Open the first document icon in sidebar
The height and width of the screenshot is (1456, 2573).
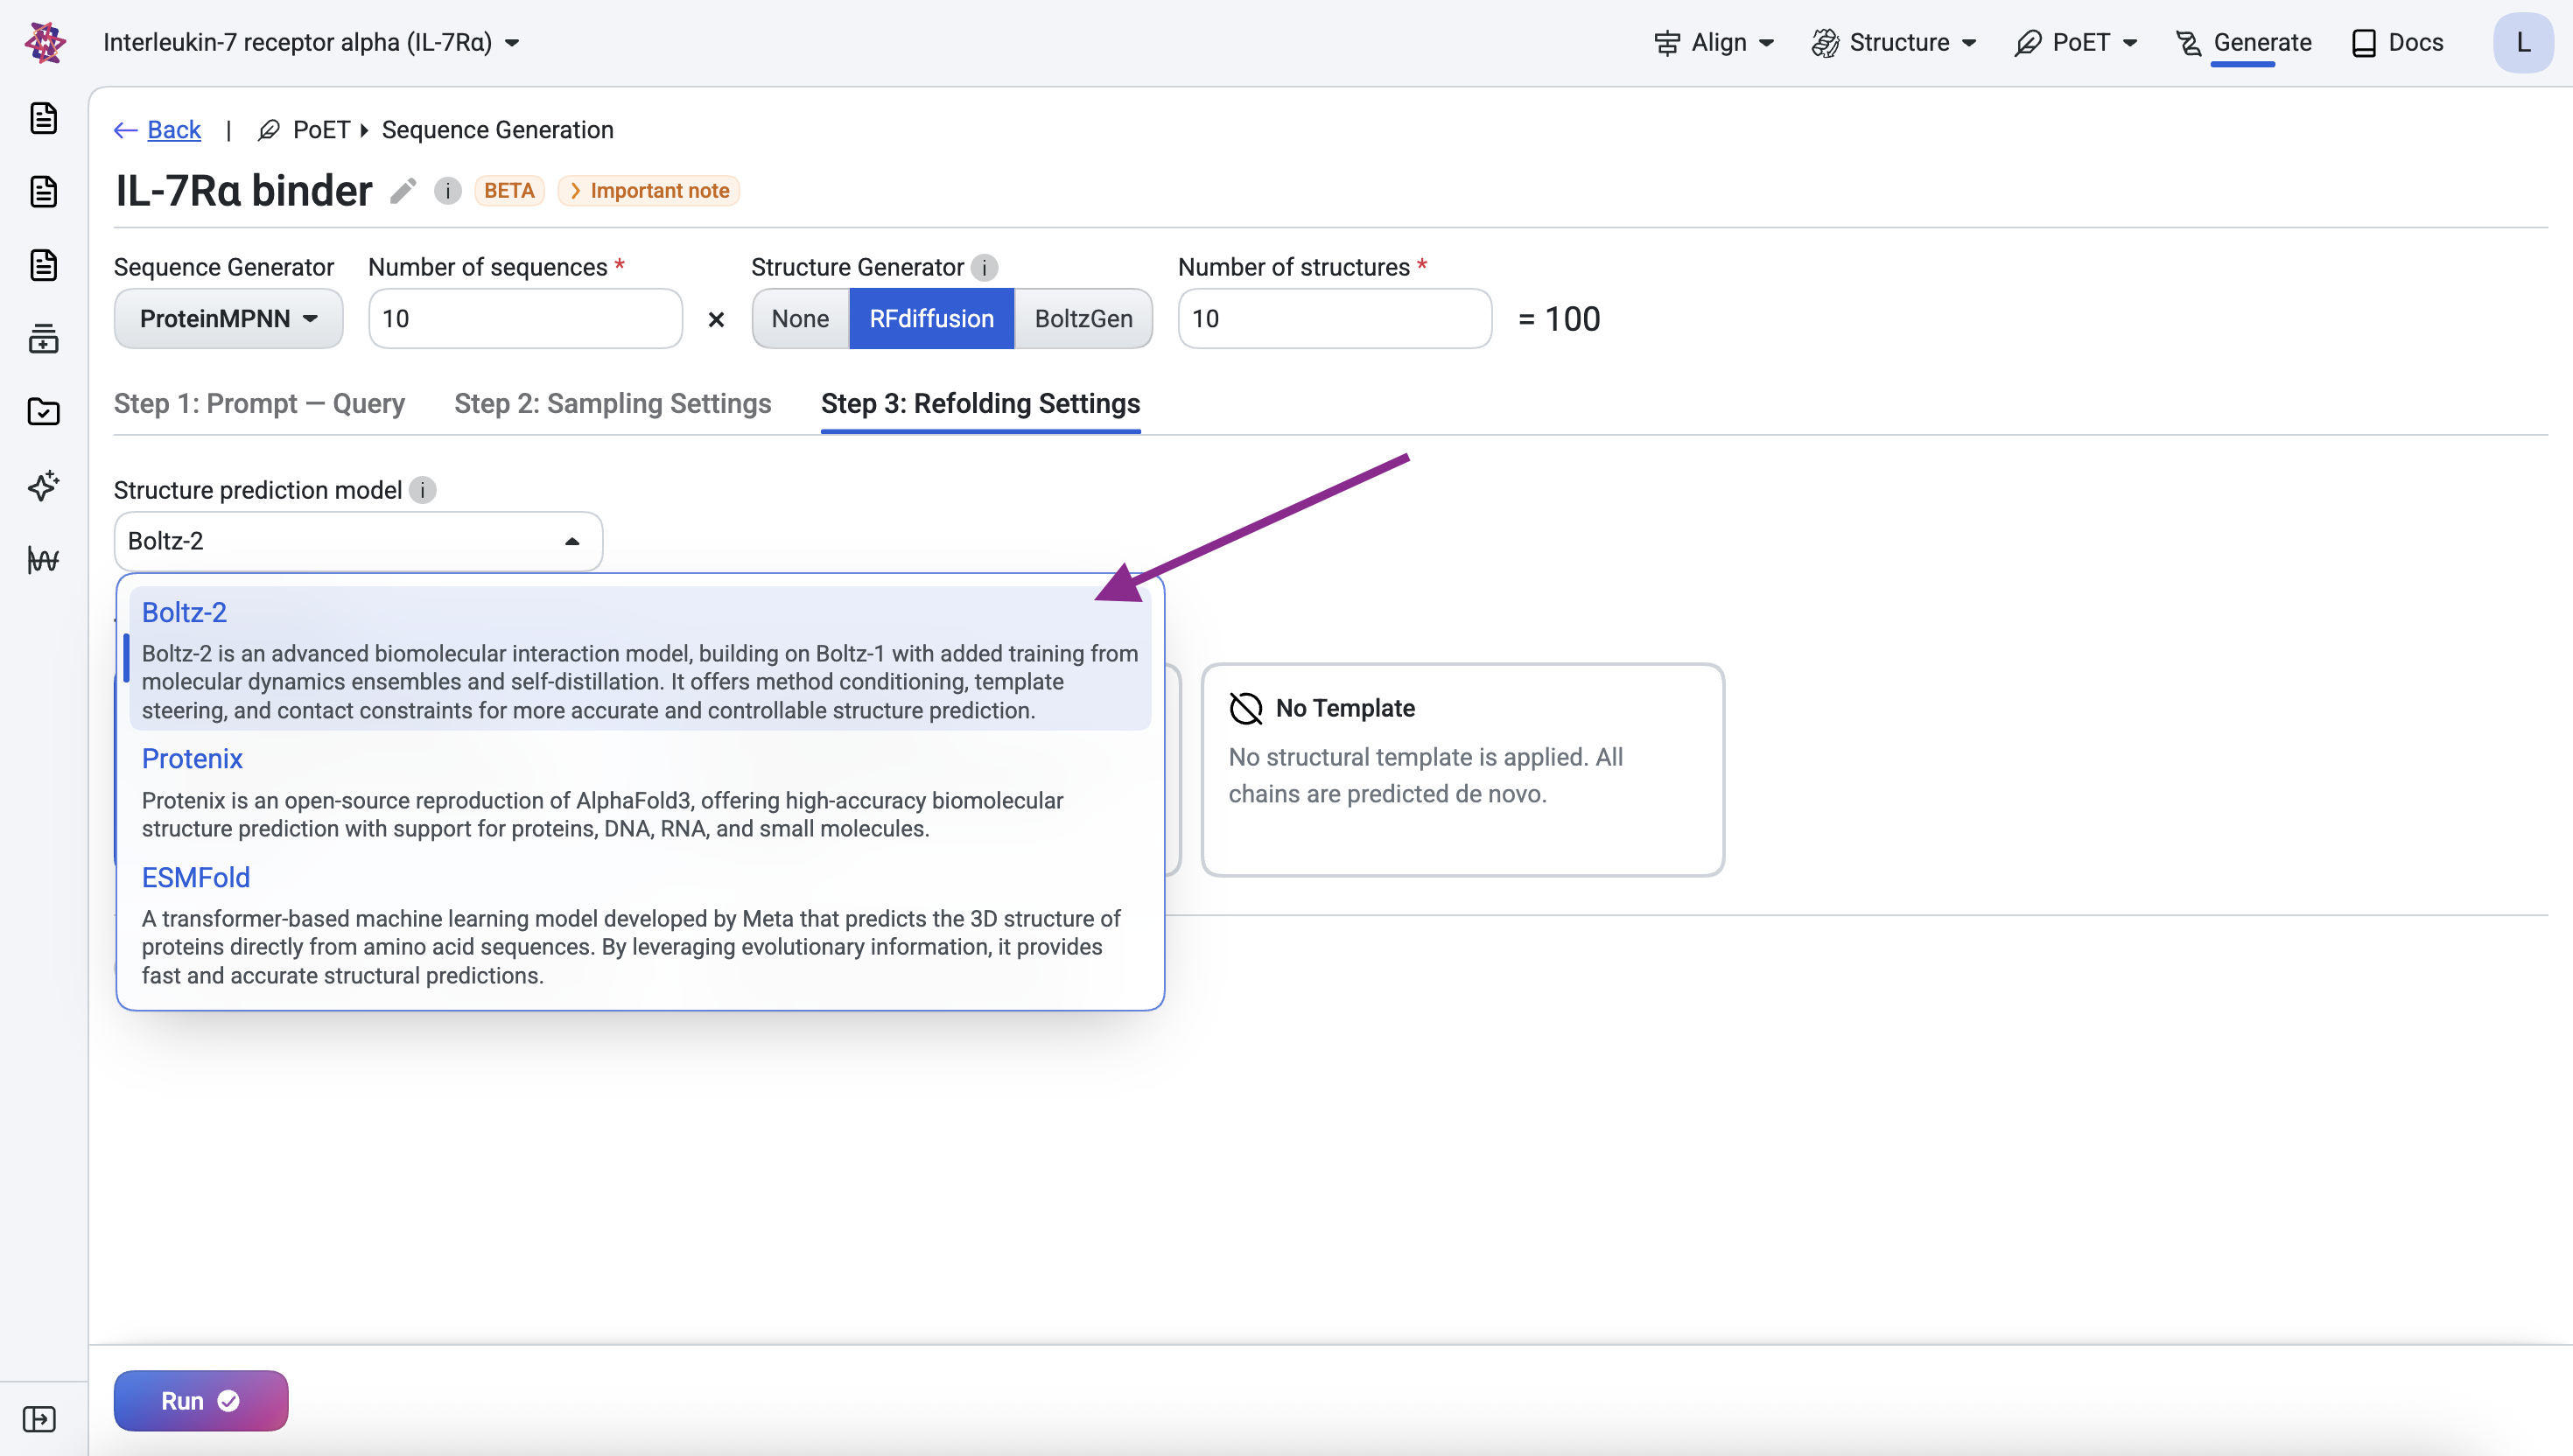[x=43, y=118]
